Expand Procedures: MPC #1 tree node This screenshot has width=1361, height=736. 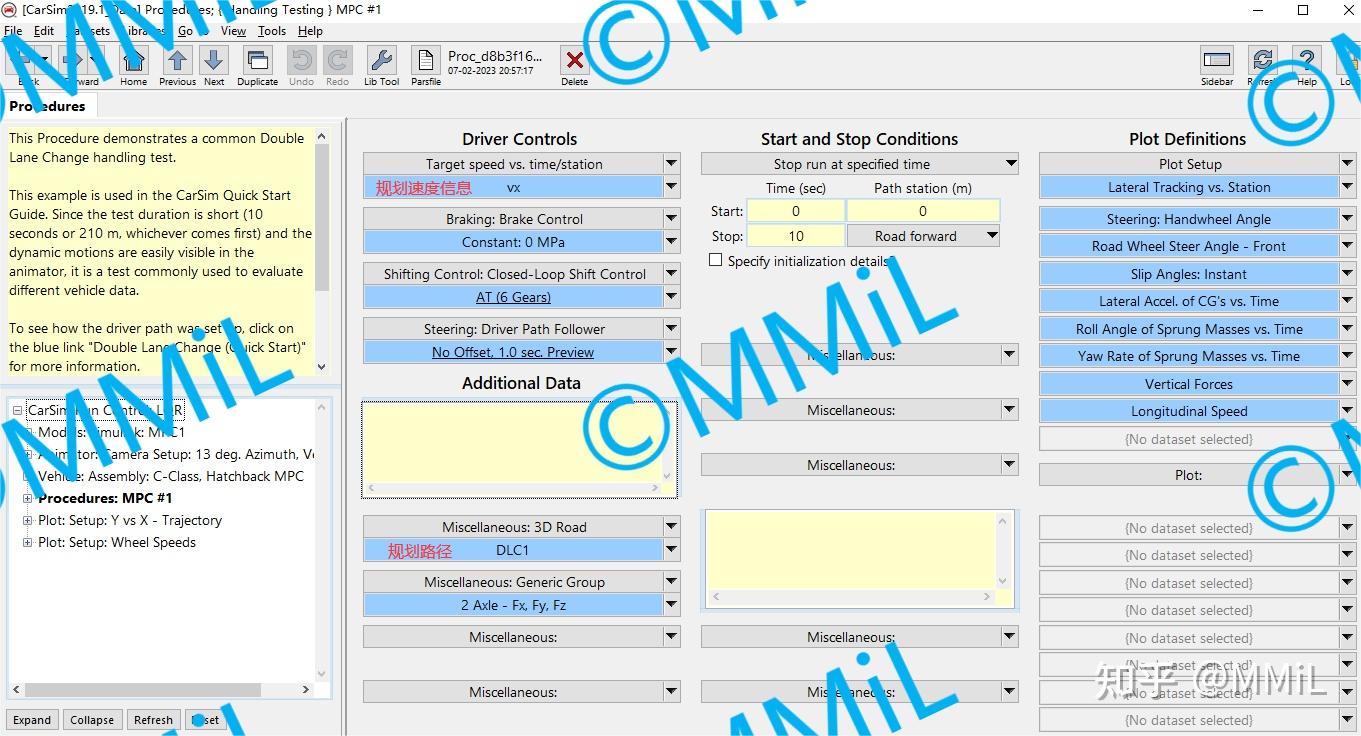coord(28,498)
